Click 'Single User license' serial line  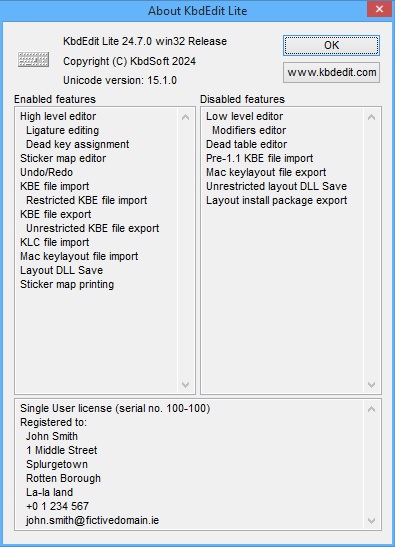[115, 408]
